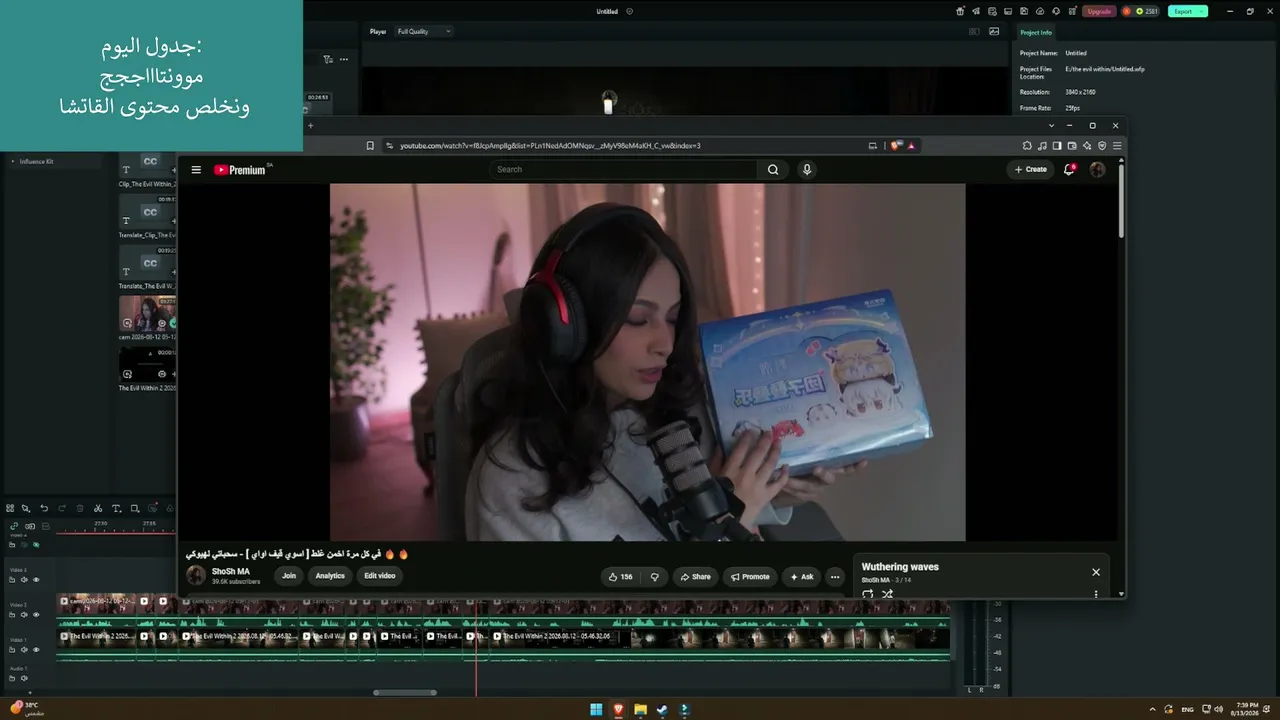Click the Edit video button

380,576
